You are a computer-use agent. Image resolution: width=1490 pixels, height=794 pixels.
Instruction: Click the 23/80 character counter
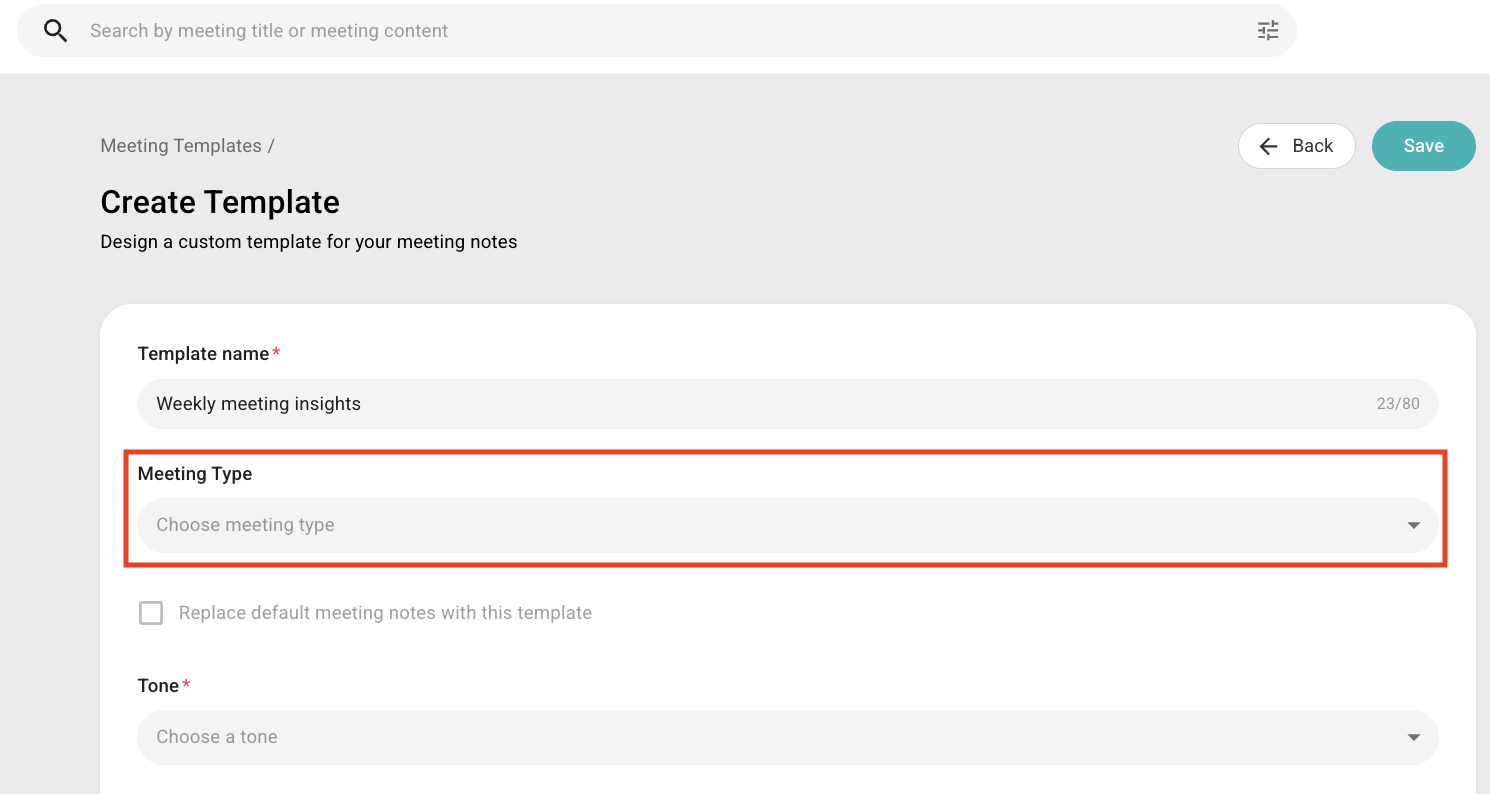pyautogui.click(x=1398, y=404)
